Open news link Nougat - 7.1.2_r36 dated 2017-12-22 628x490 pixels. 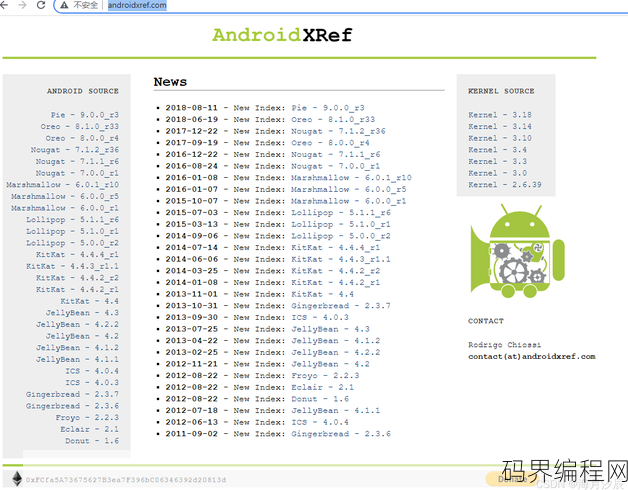coord(338,131)
